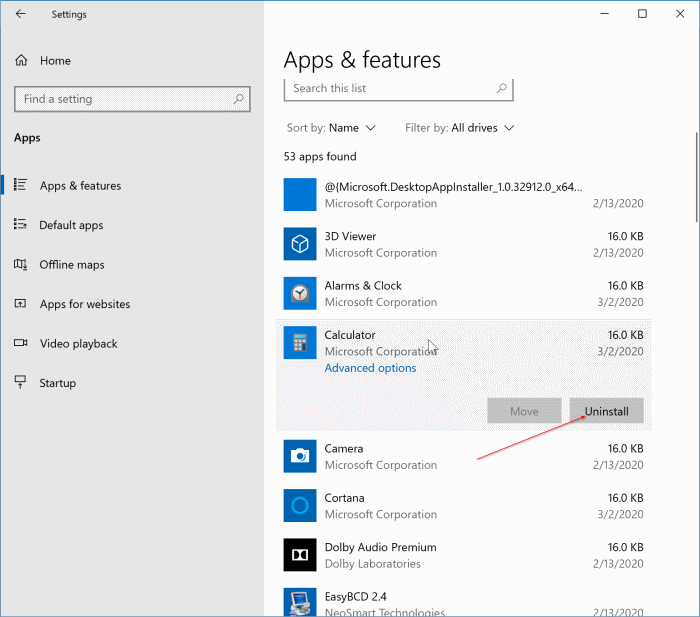The image size is (700, 617).
Task: Open Calculator Advanced options link
Action: point(370,368)
